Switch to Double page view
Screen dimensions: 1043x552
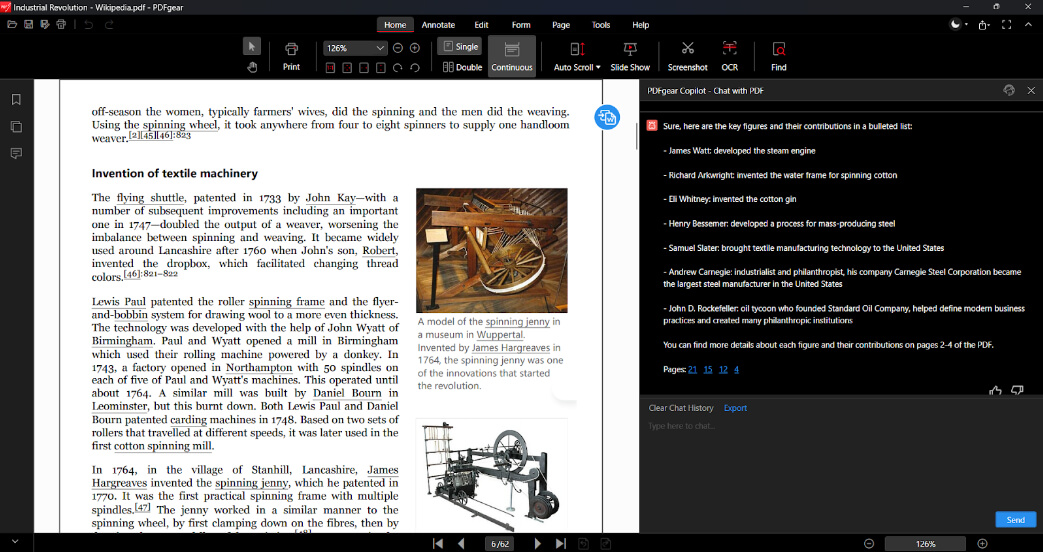tap(462, 67)
